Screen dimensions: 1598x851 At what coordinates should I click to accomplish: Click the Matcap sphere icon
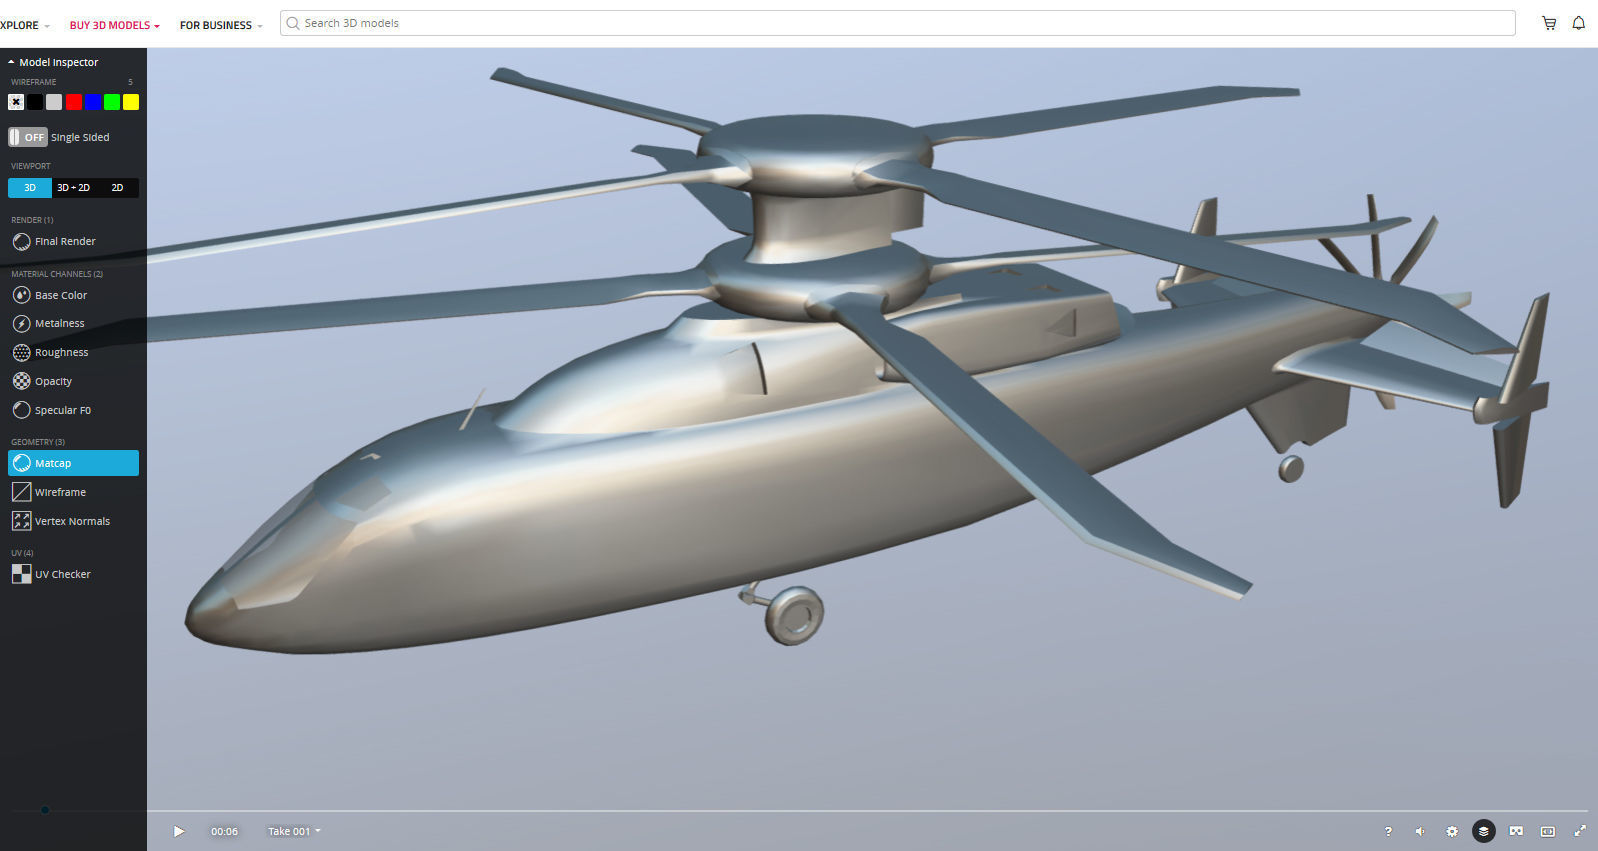click(x=21, y=463)
